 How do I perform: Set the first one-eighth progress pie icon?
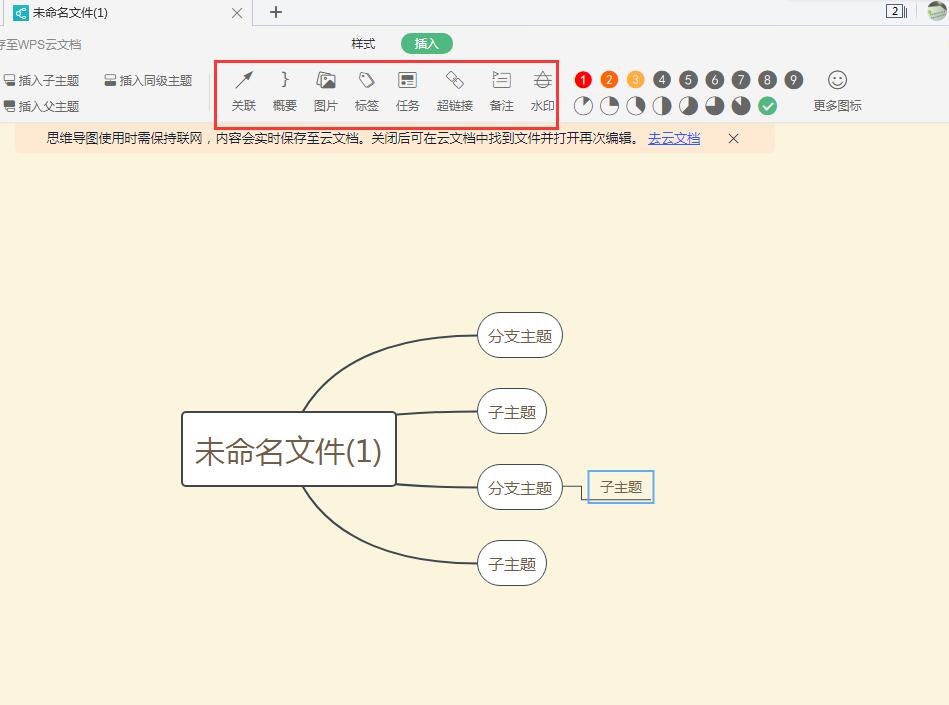pyautogui.click(x=583, y=106)
